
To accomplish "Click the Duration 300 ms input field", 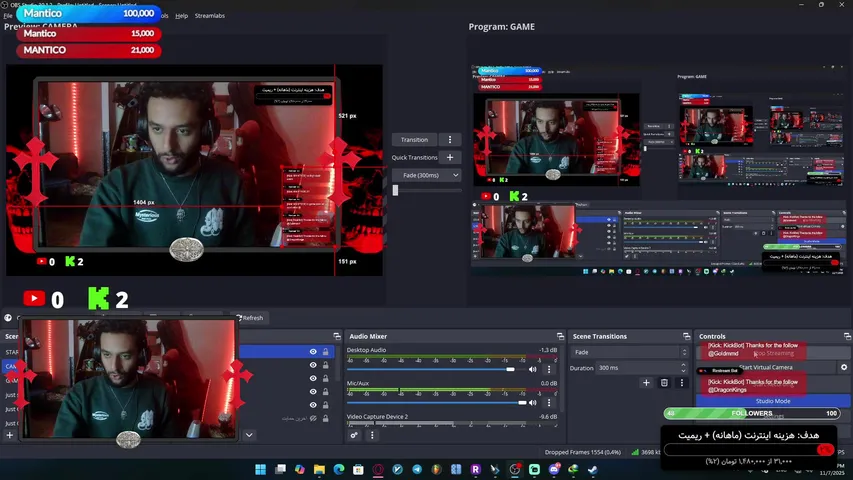I will tap(638, 368).
